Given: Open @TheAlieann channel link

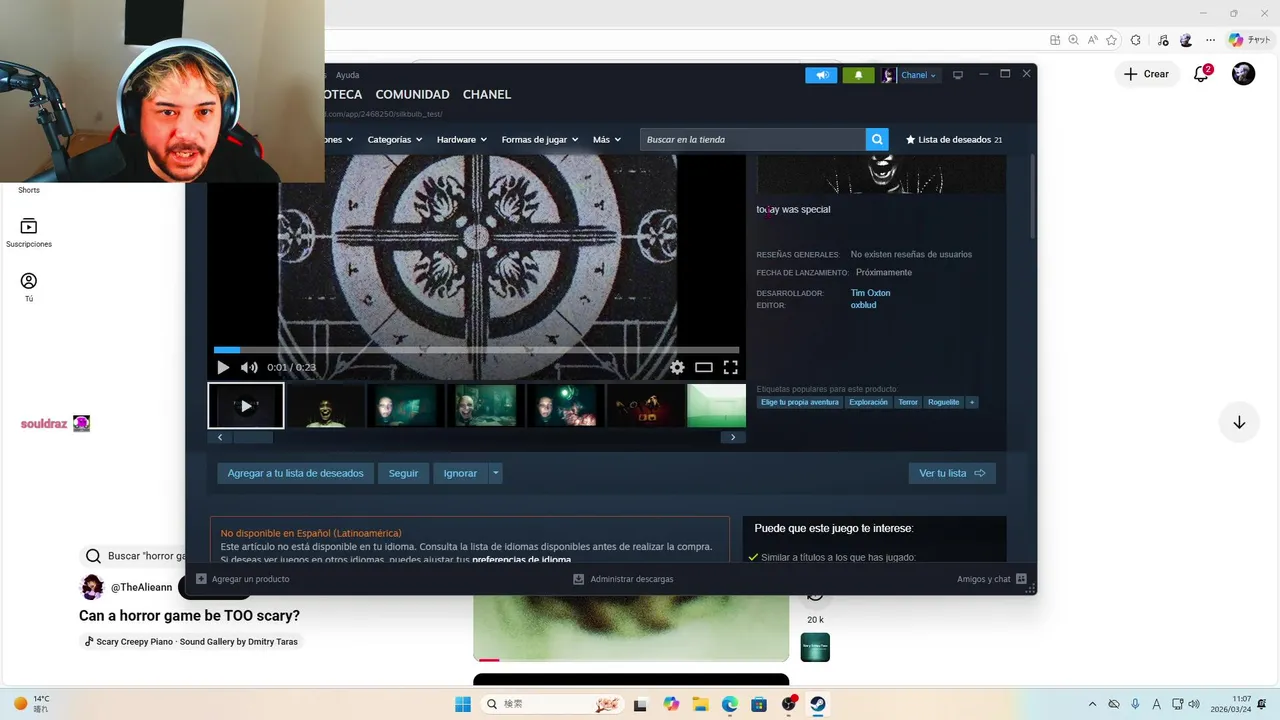Looking at the screenshot, I should (141, 587).
